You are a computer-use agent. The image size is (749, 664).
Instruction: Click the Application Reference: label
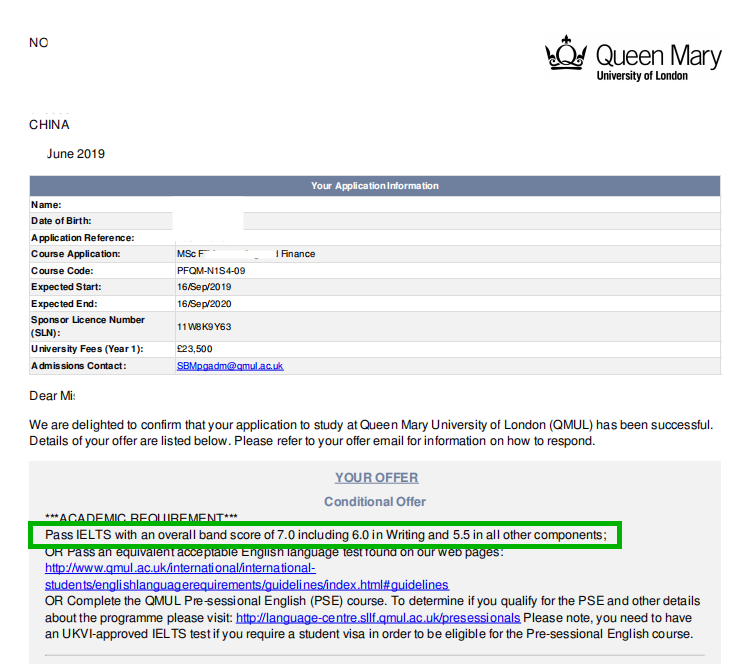pos(83,237)
